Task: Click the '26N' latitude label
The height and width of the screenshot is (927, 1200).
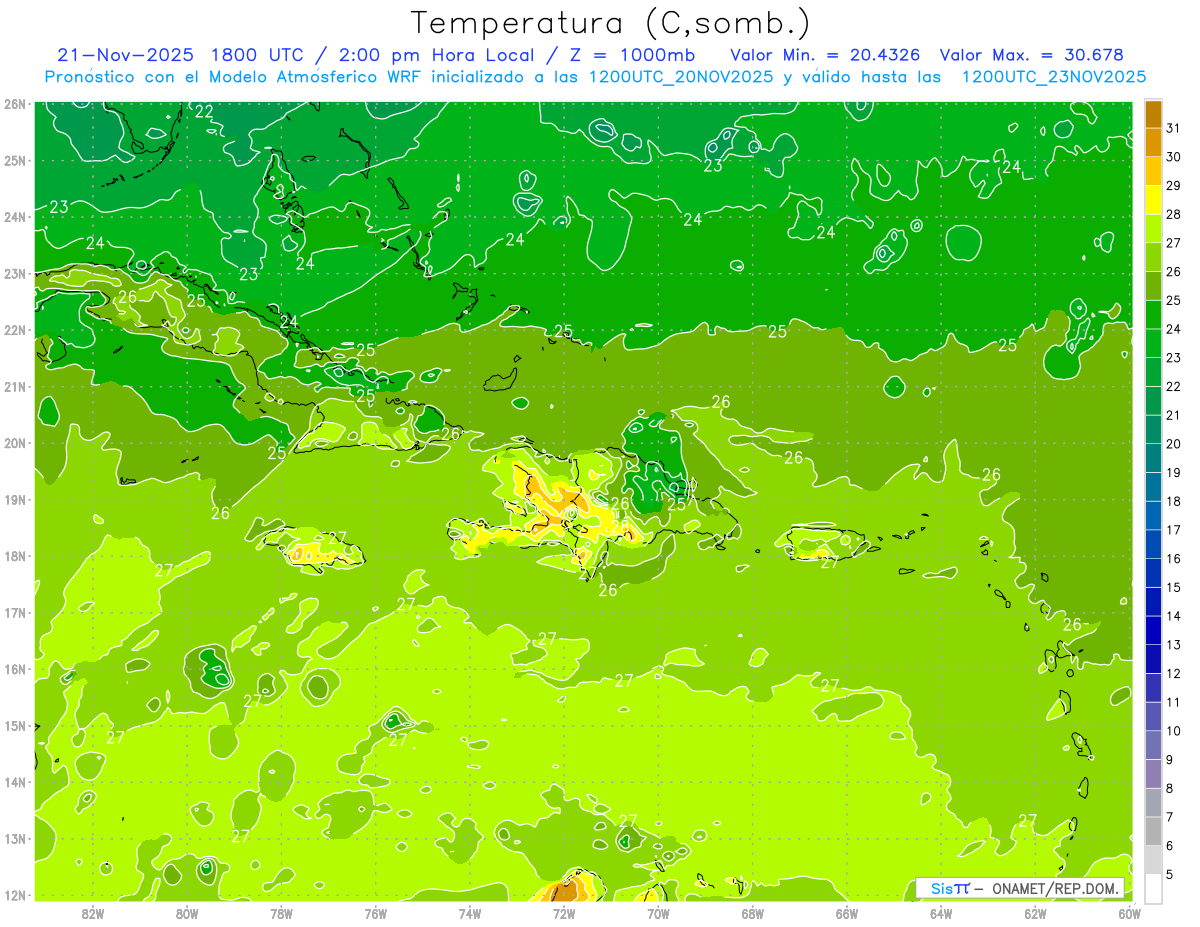Action: (x=14, y=104)
